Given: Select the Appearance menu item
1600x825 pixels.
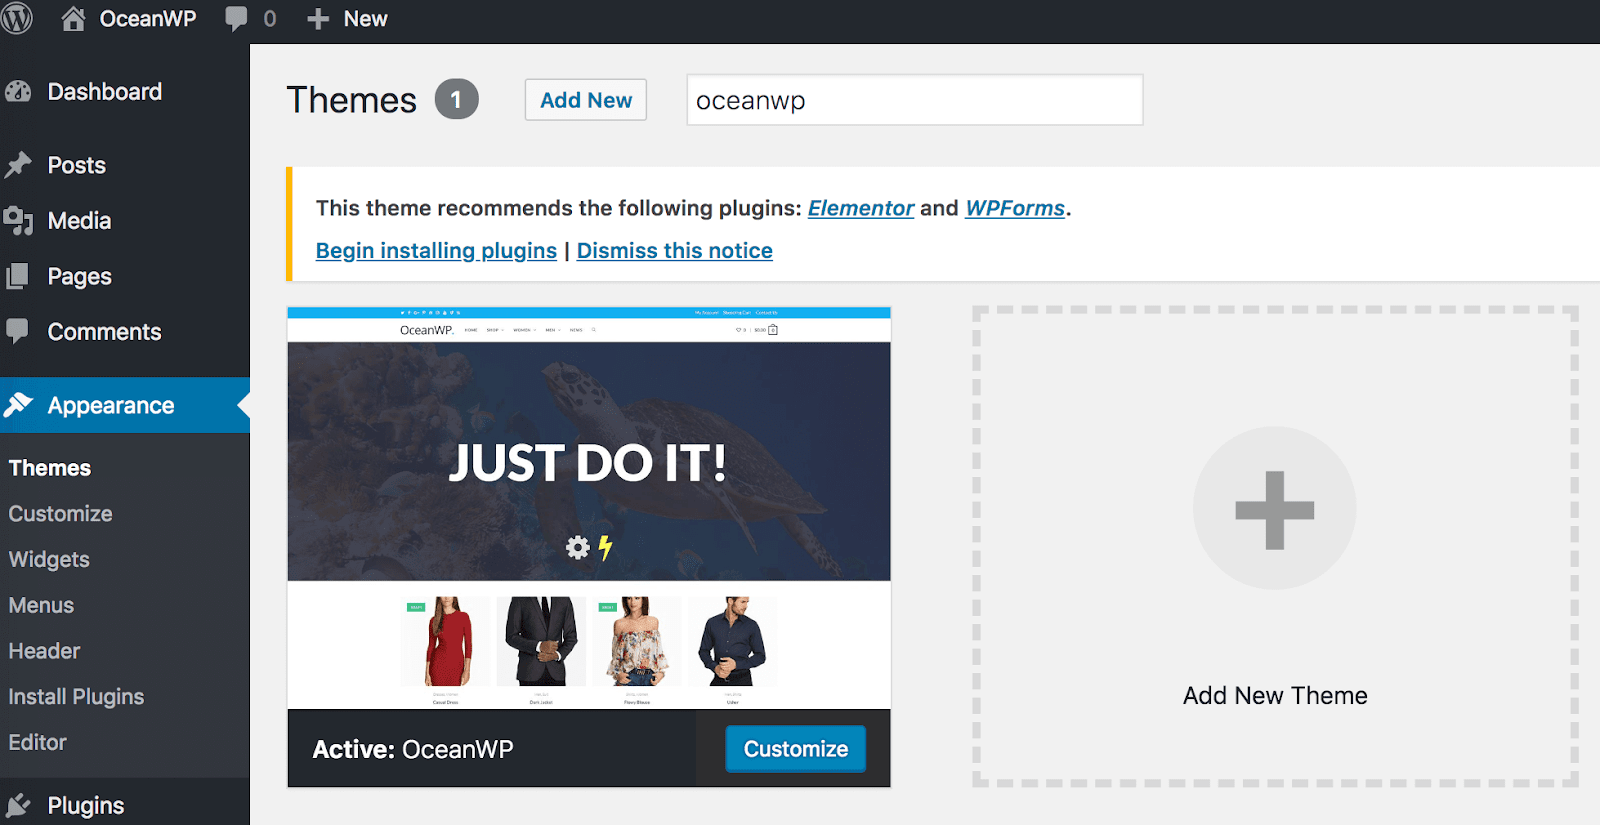Looking at the screenshot, I should pyautogui.click(x=111, y=406).
